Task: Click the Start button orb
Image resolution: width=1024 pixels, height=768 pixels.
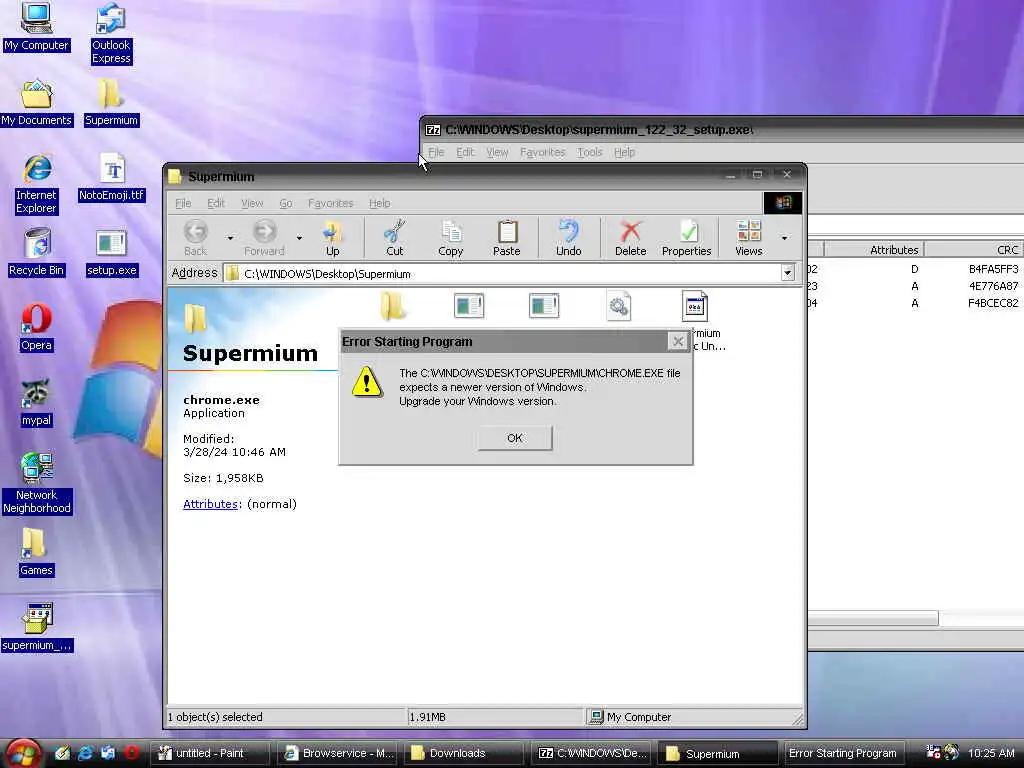Action: (x=22, y=753)
